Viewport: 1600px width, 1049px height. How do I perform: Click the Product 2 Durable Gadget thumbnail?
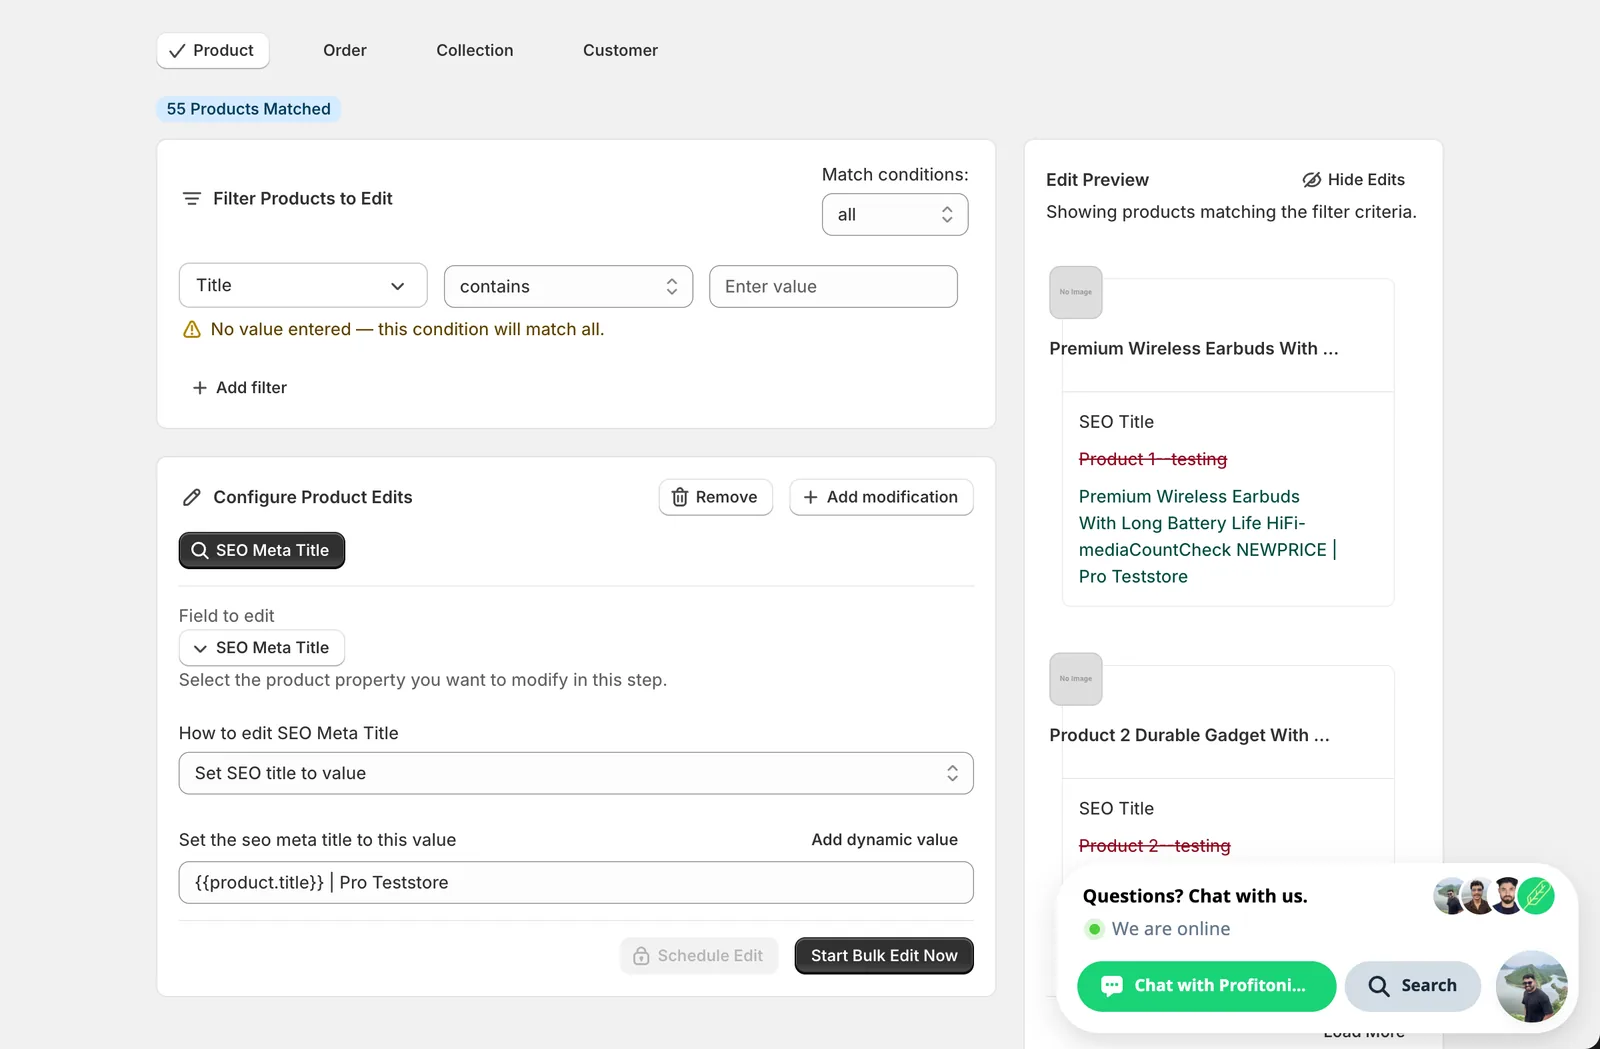[1076, 680]
